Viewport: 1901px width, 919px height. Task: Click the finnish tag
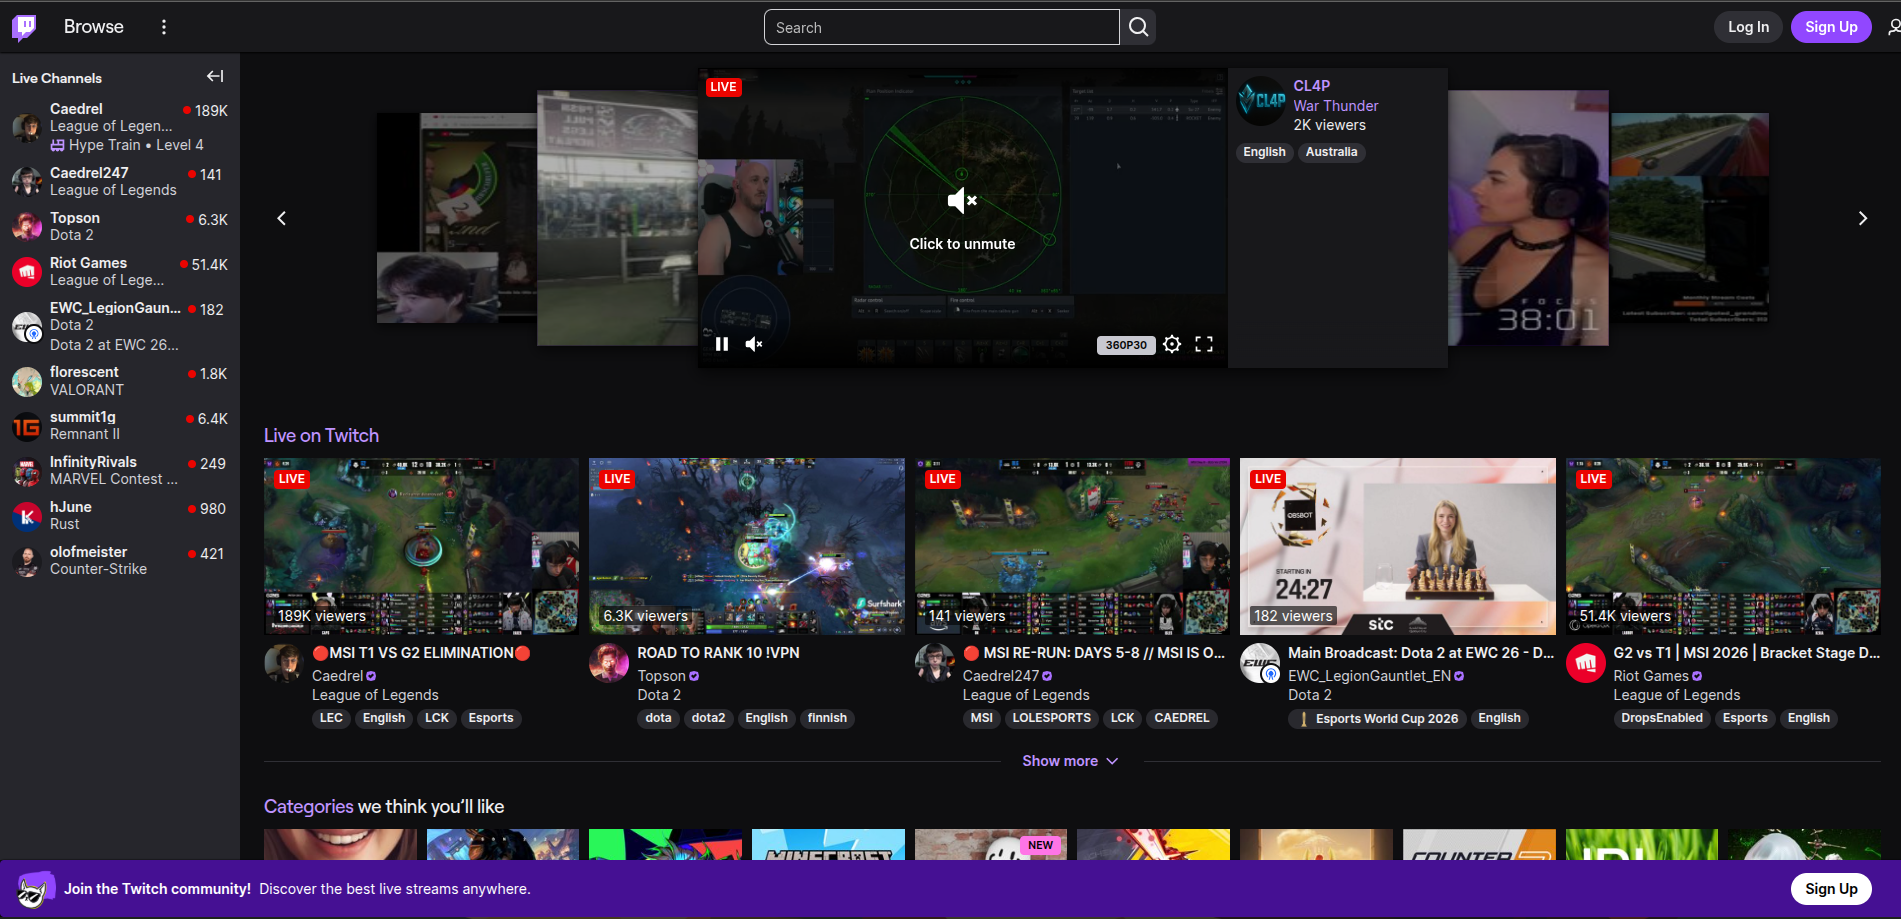(827, 718)
